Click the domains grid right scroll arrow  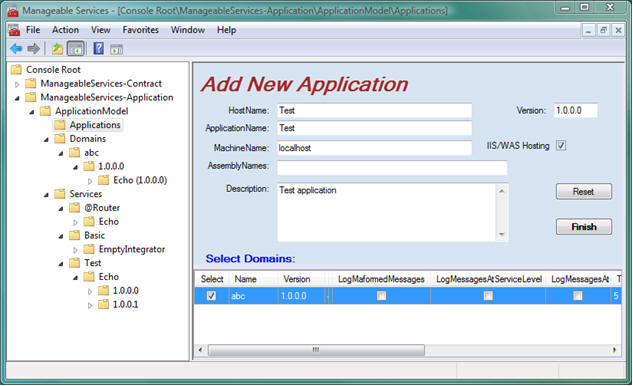click(x=614, y=350)
